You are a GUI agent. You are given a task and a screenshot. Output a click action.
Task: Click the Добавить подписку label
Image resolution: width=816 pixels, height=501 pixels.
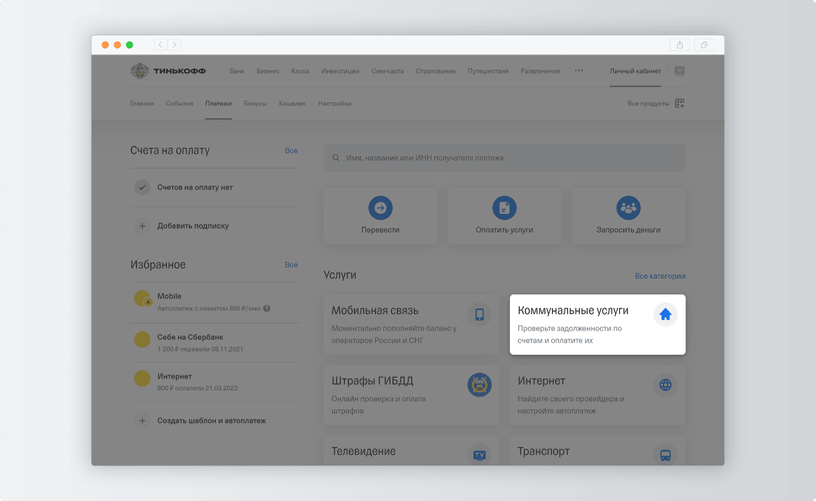tap(193, 226)
